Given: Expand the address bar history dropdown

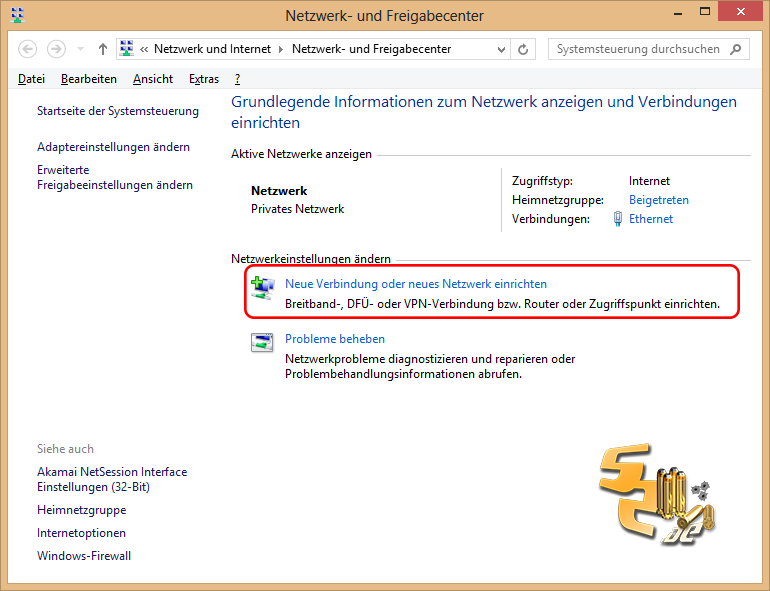Looking at the screenshot, I should 502,49.
